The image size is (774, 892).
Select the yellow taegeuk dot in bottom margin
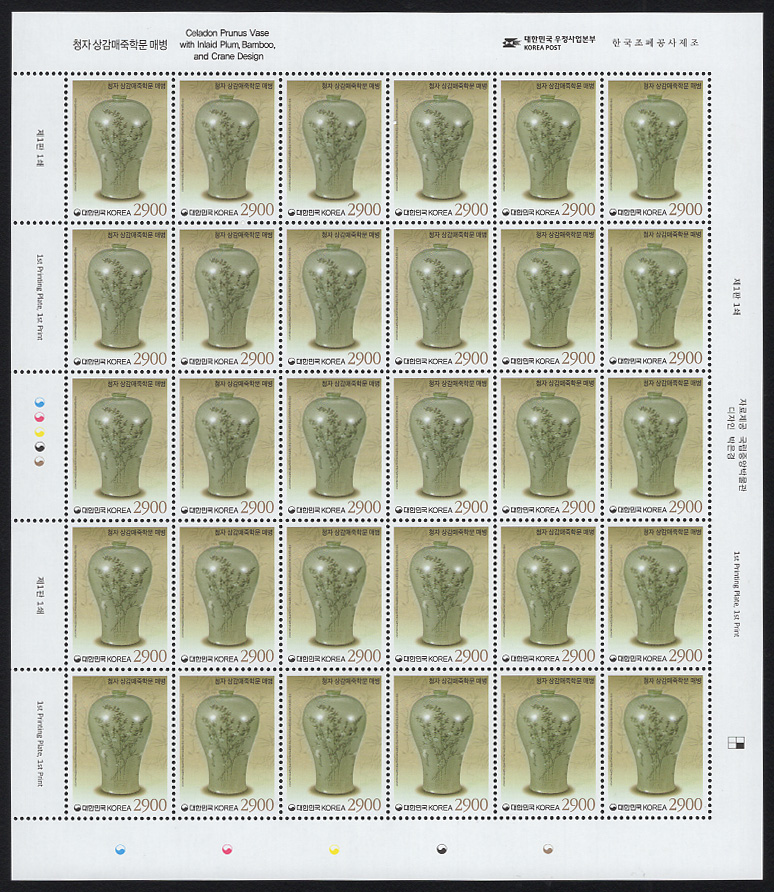(x=334, y=849)
